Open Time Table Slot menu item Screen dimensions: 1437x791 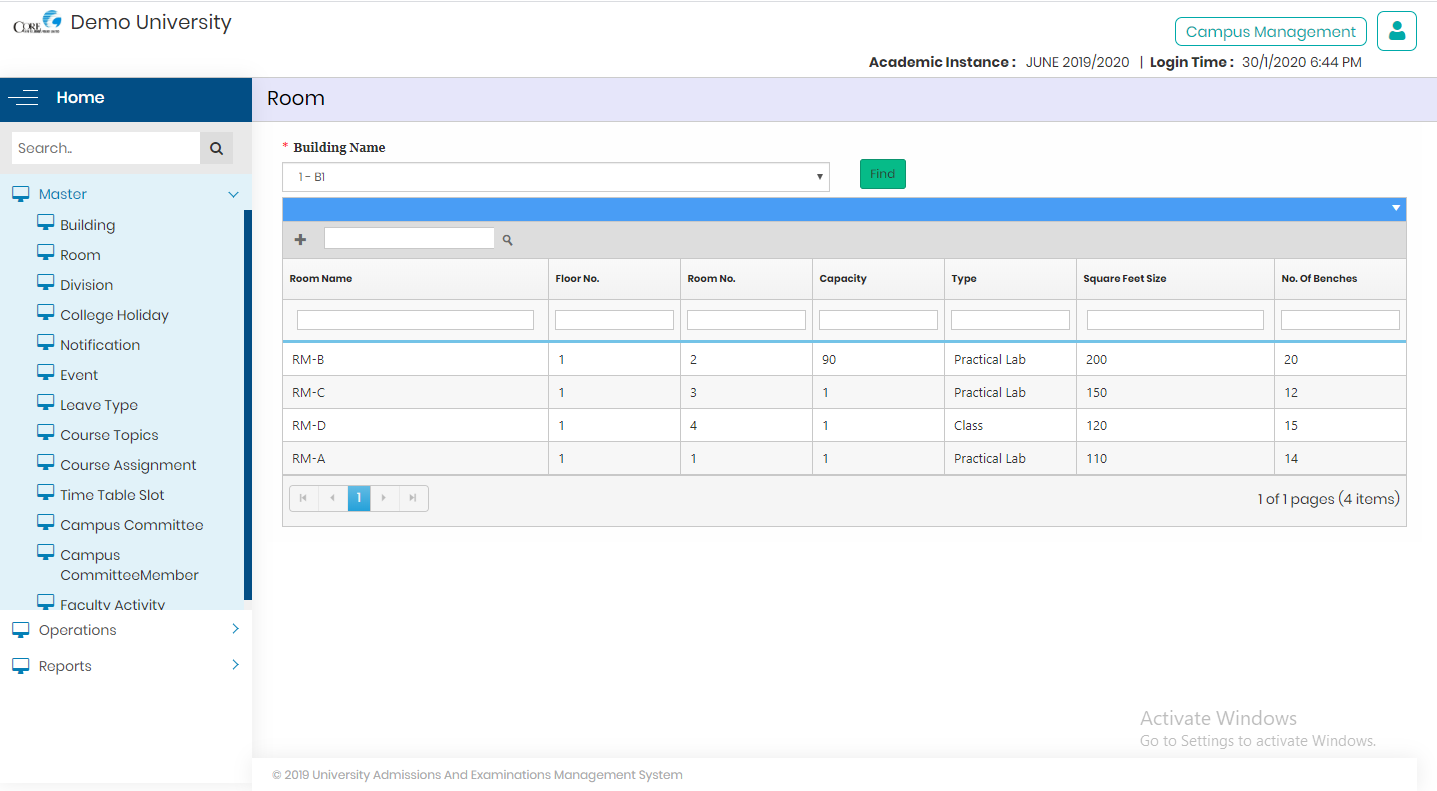coord(112,495)
